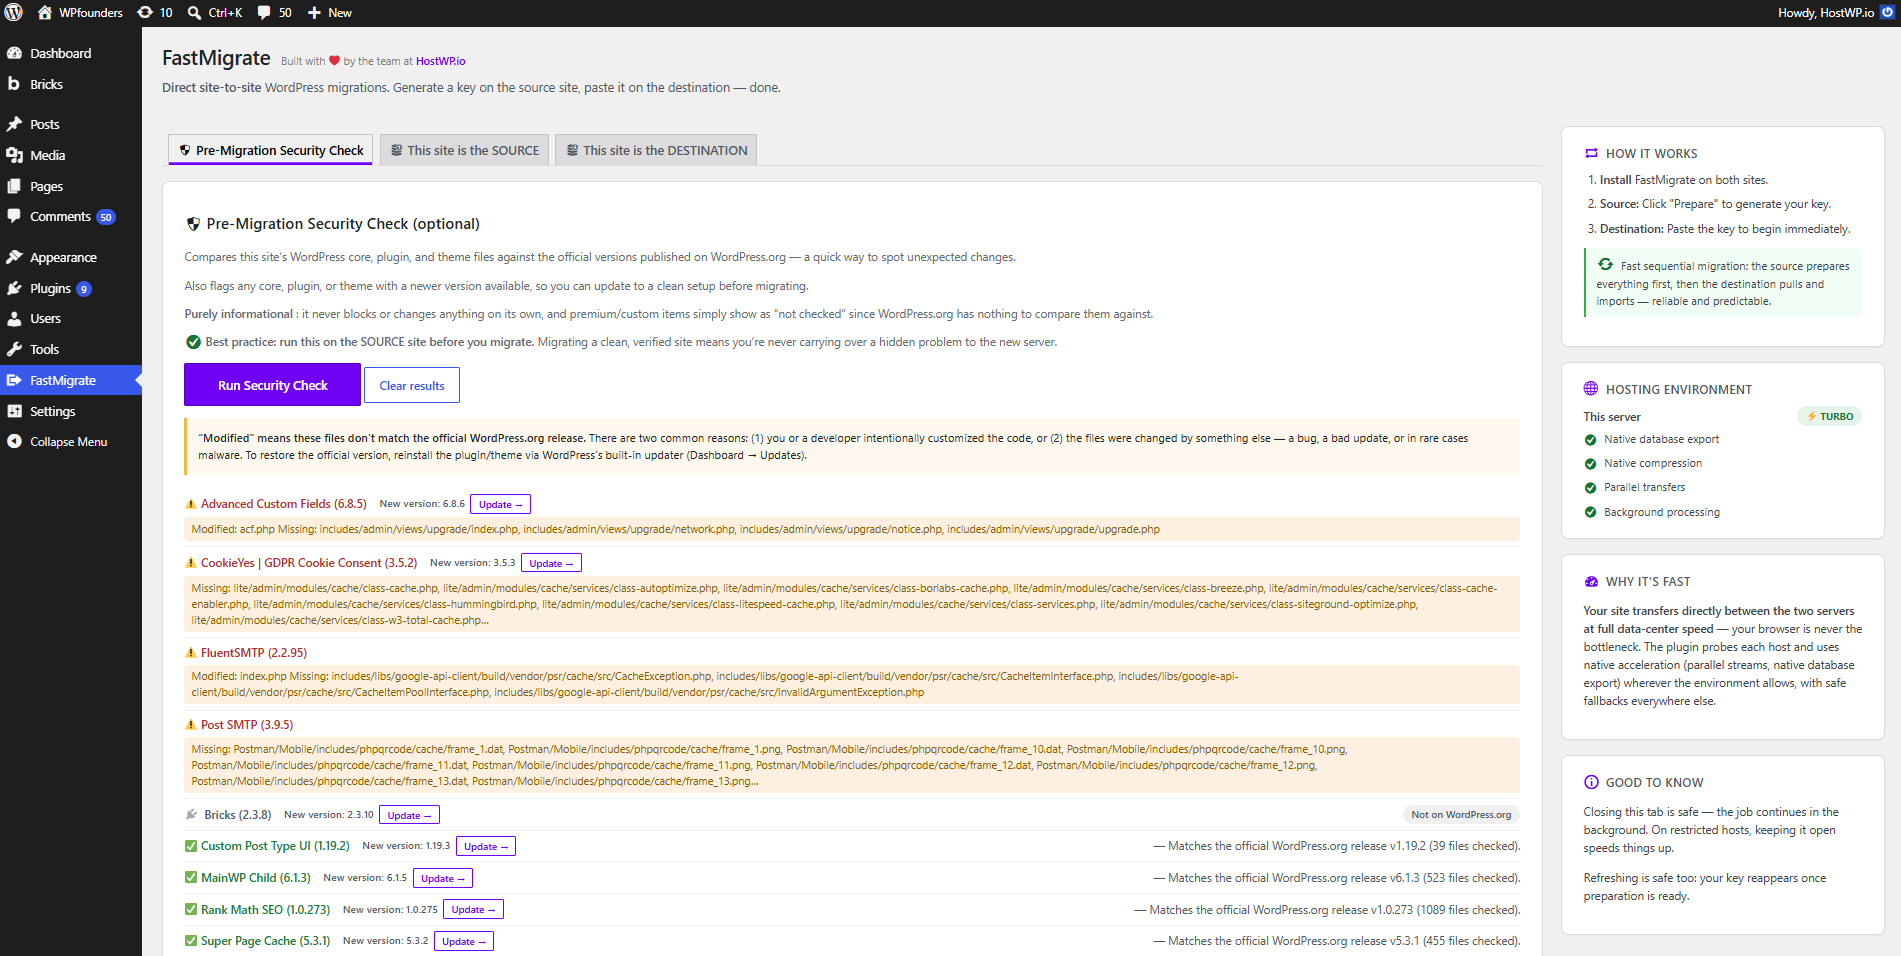The height and width of the screenshot is (956, 1901).
Task: Switch to Pre-Migration Security Check tab
Action: click(x=270, y=150)
